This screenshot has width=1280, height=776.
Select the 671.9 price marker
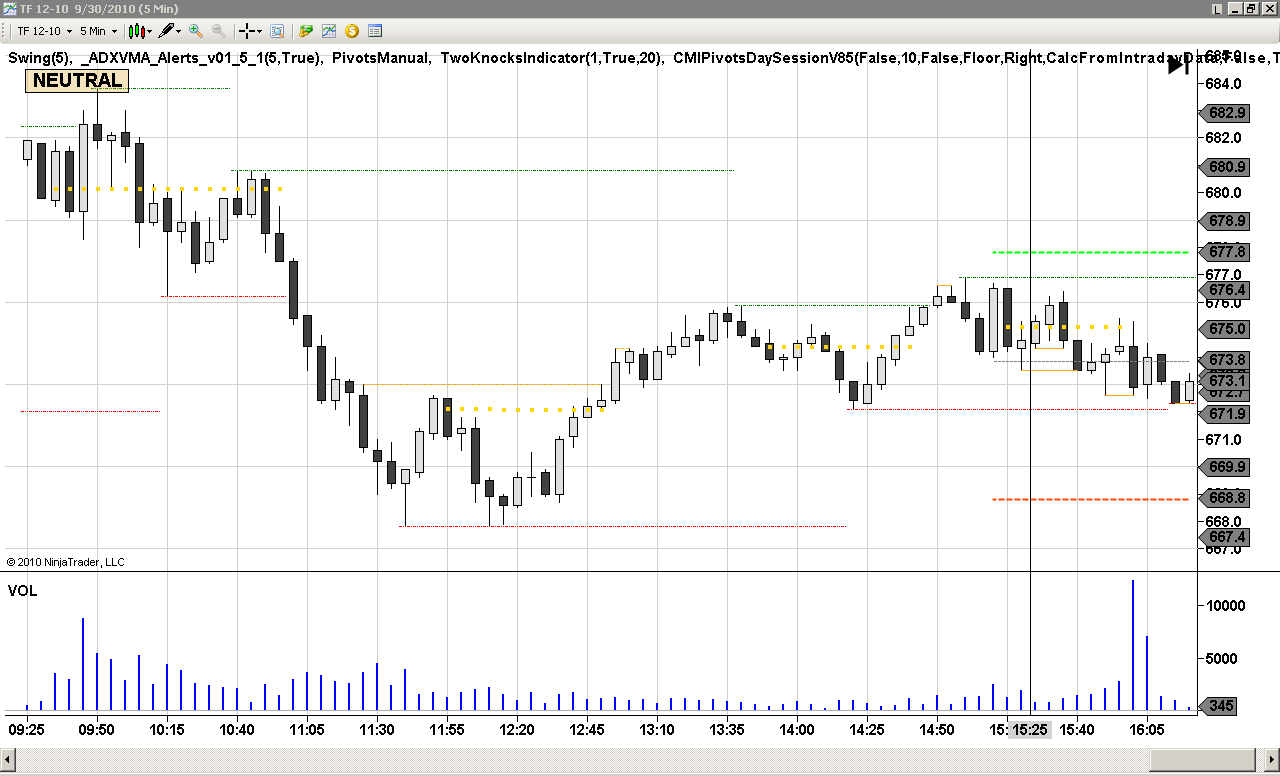coord(1226,413)
